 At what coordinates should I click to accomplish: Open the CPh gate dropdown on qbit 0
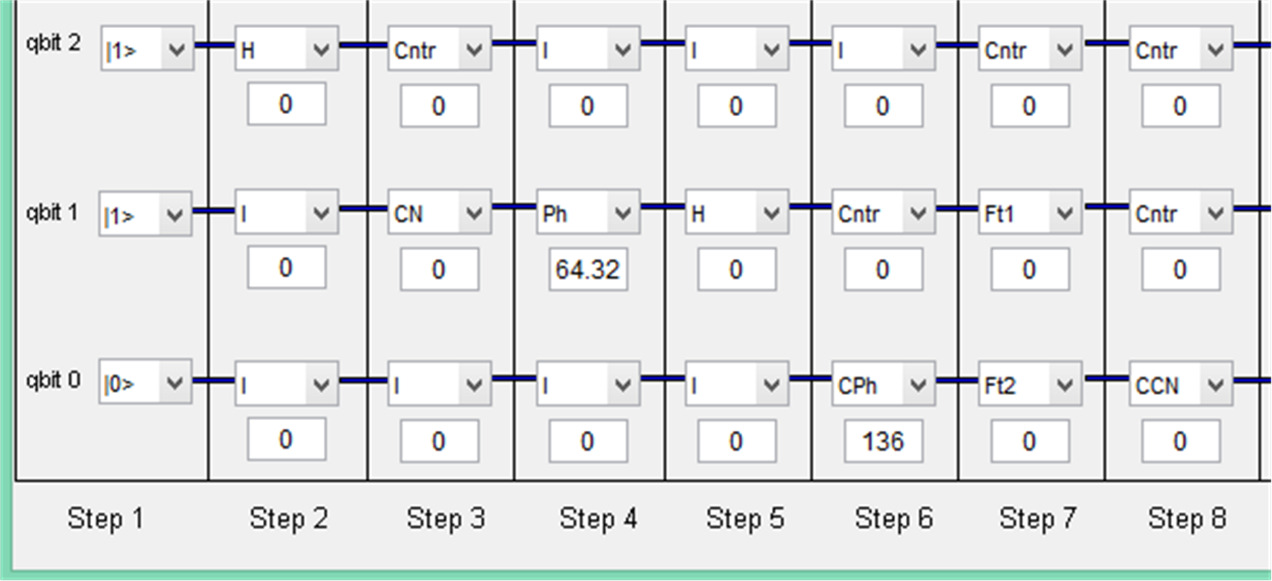pyautogui.click(x=882, y=384)
